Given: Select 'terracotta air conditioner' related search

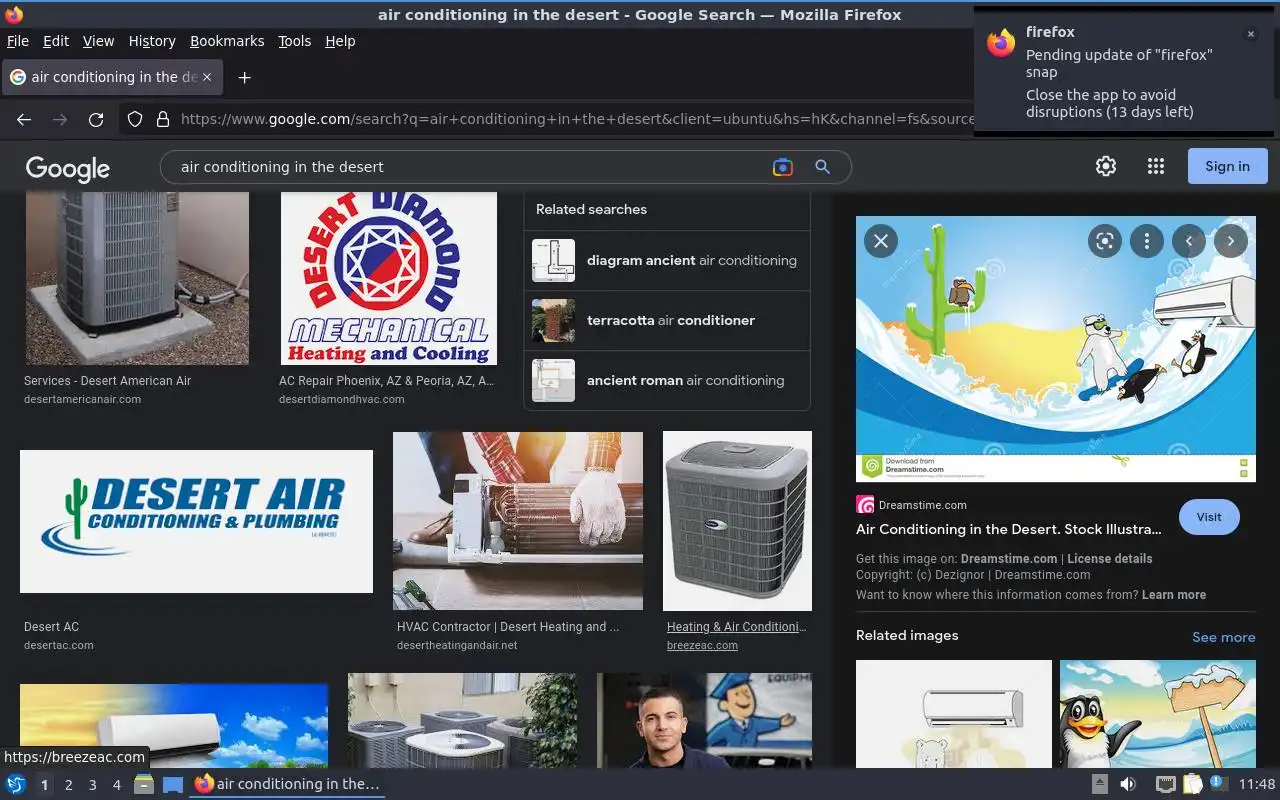Looking at the screenshot, I should (x=667, y=321).
